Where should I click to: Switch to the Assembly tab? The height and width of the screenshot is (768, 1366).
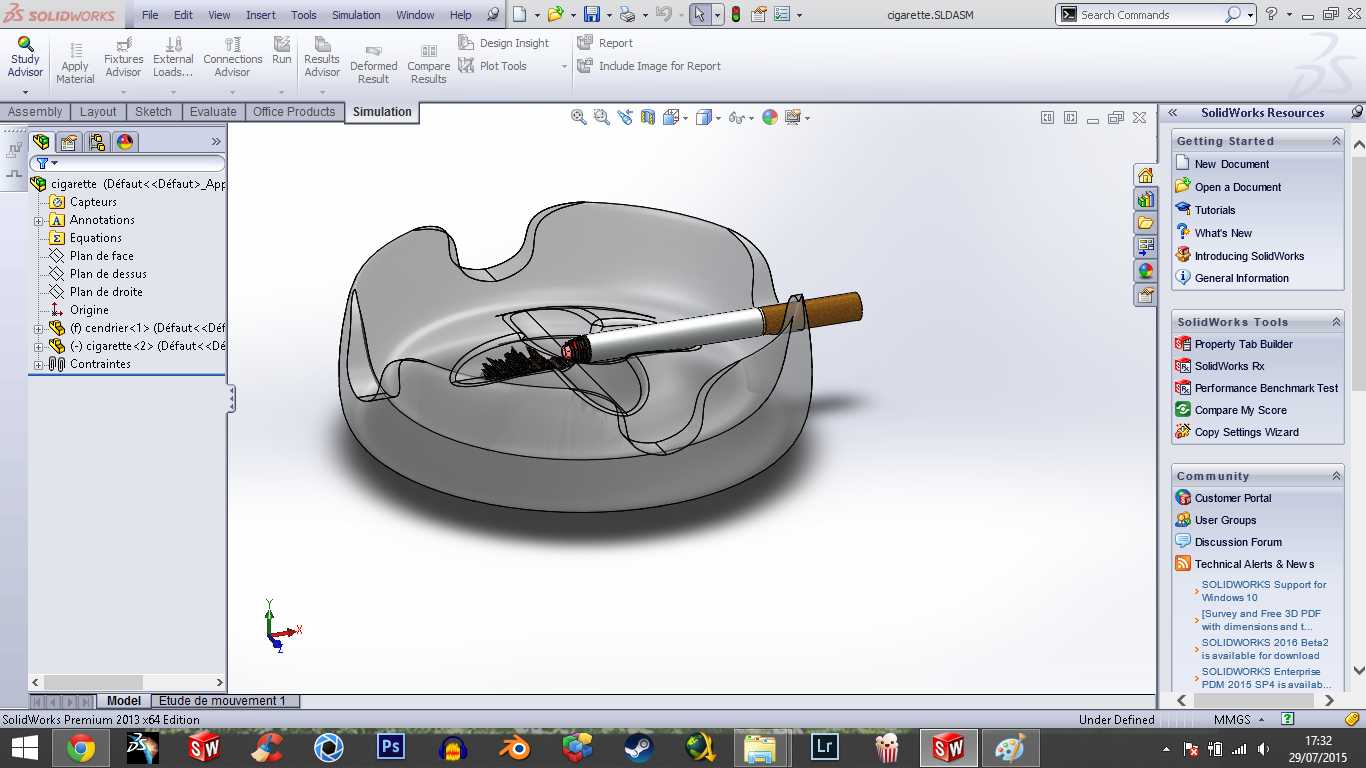(x=35, y=112)
